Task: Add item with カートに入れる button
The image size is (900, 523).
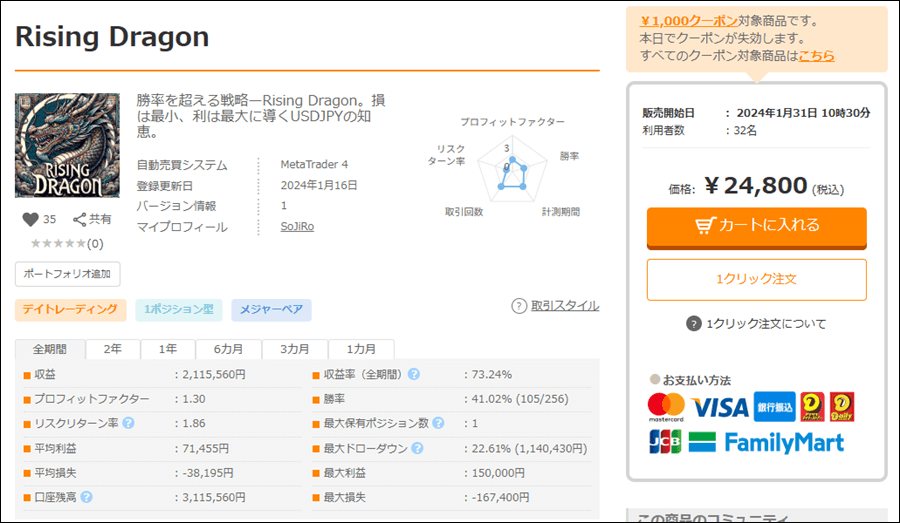Action: pyautogui.click(x=756, y=226)
